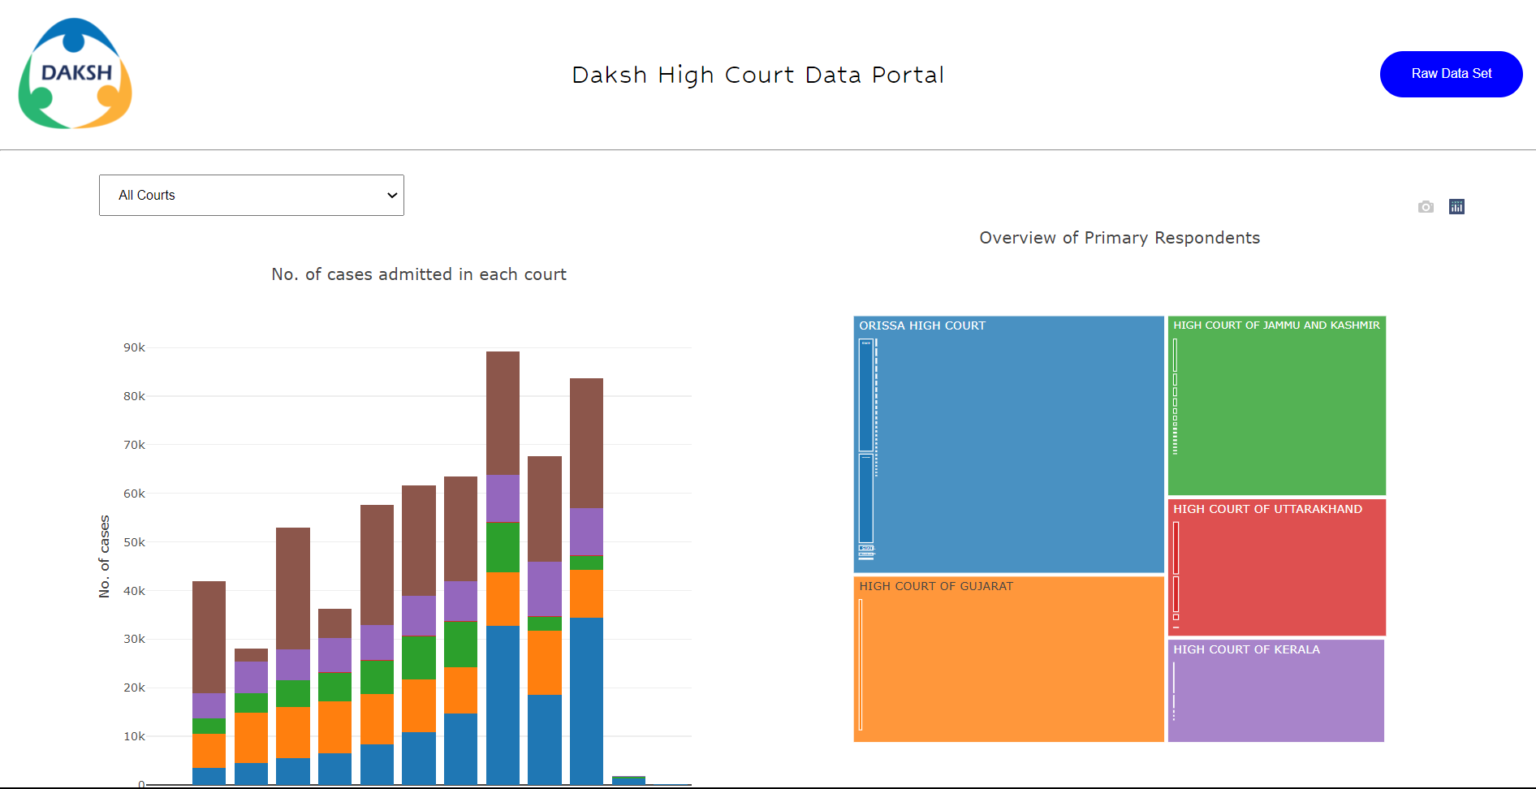The width and height of the screenshot is (1536, 789).
Task: Open the Raw Data Set page
Action: click(1451, 74)
